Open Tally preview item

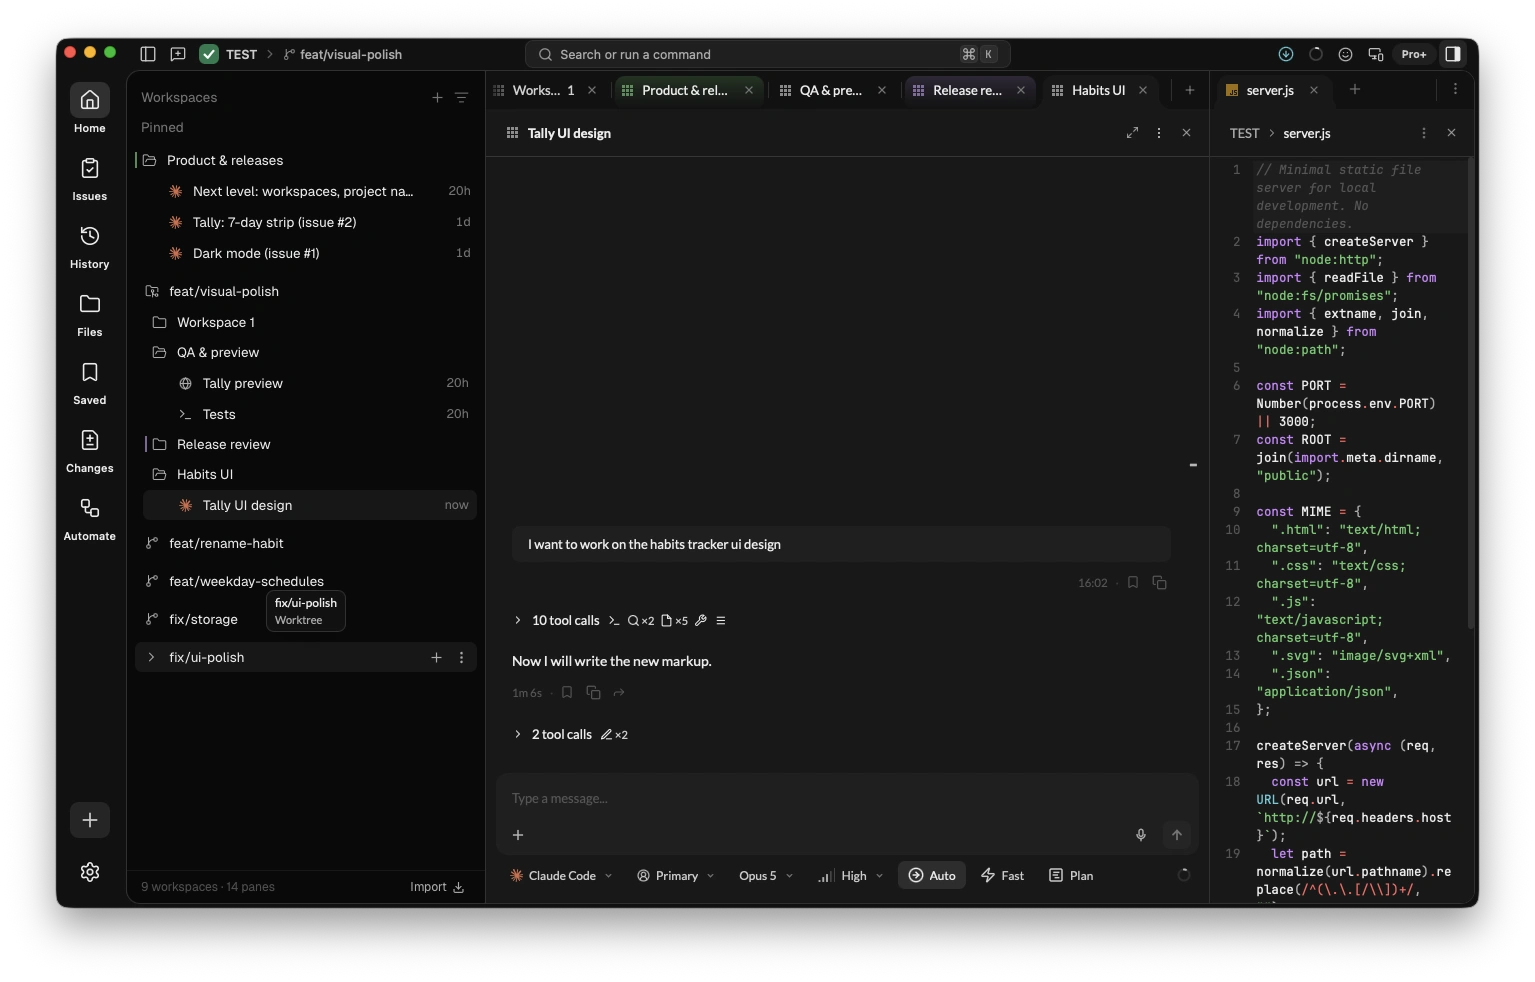(x=310, y=383)
